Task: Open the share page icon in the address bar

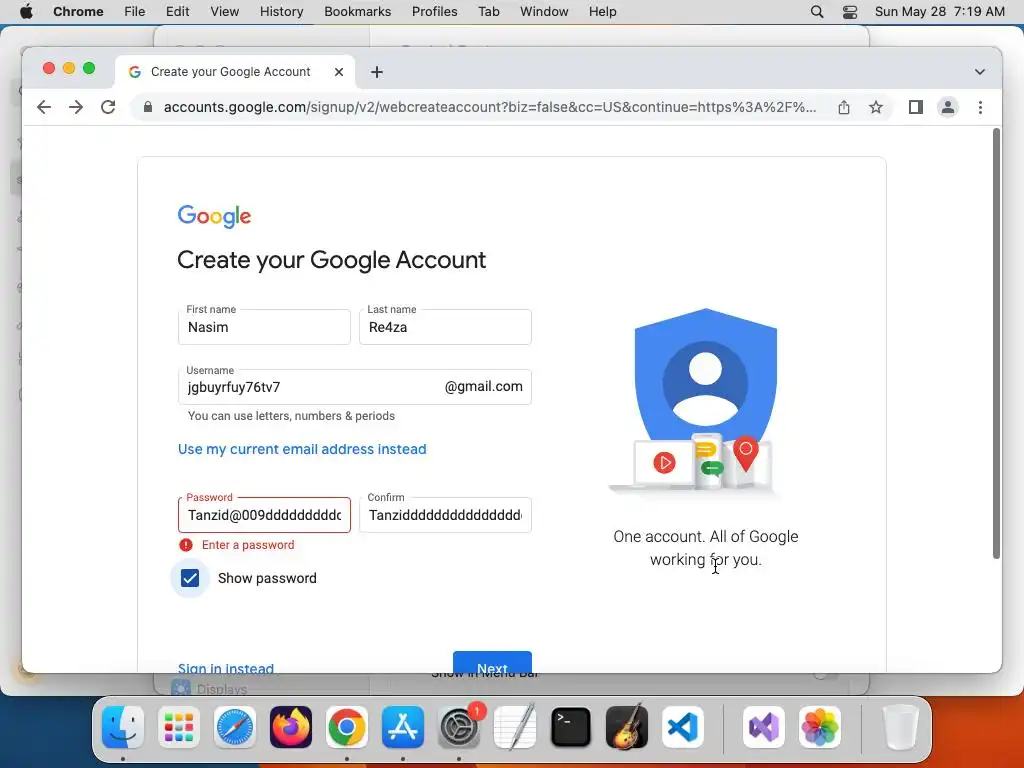Action: 844,107
